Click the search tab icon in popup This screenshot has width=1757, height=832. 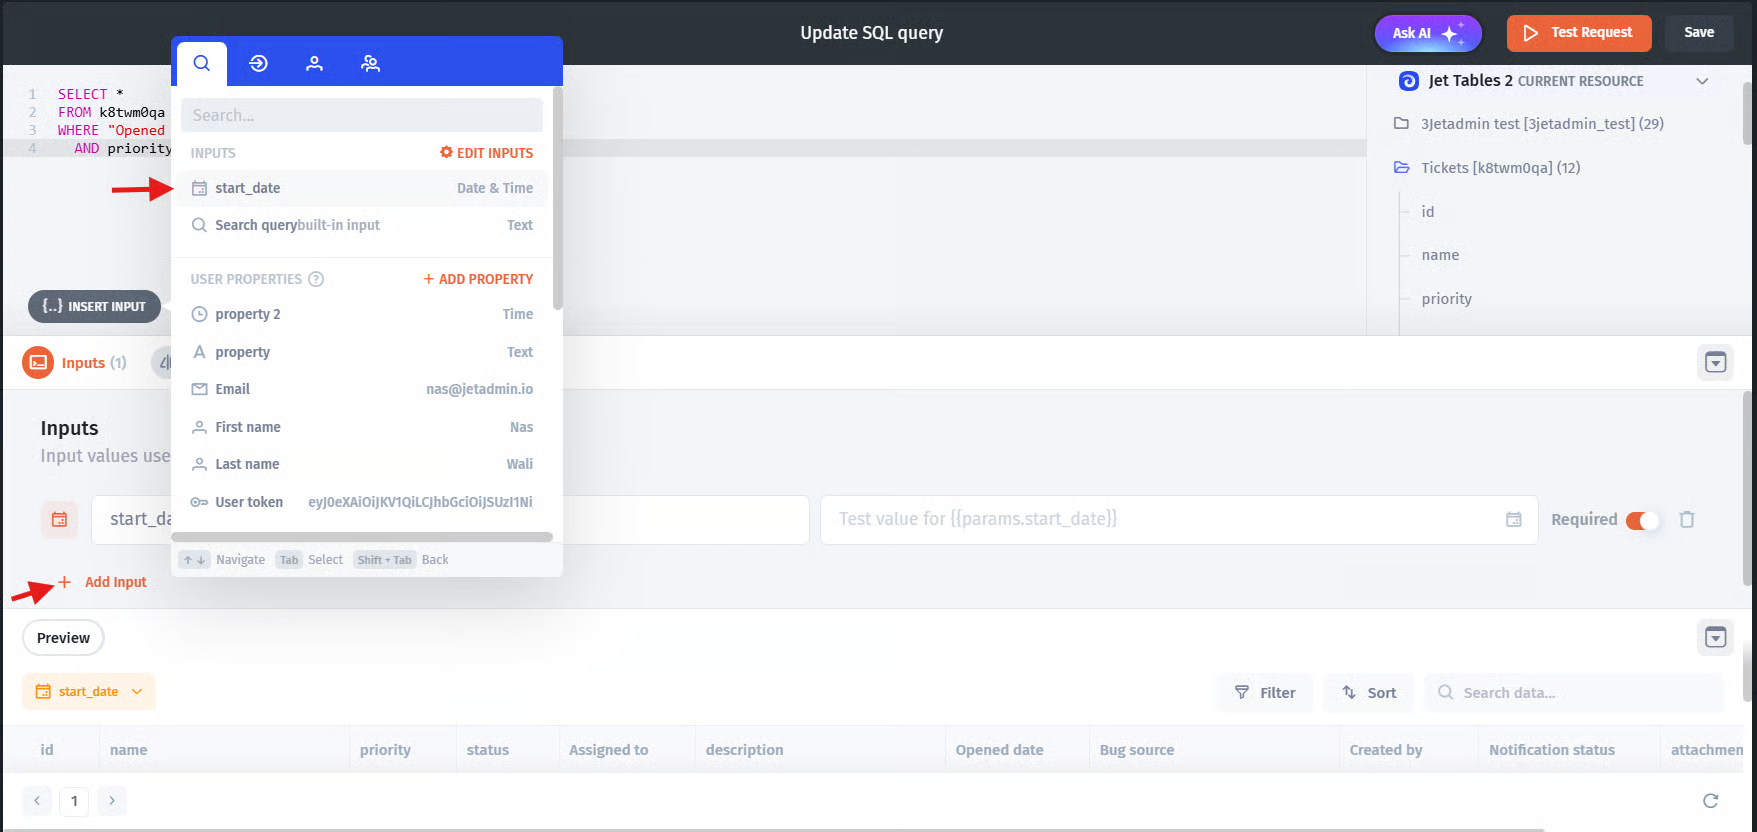tap(202, 63)
